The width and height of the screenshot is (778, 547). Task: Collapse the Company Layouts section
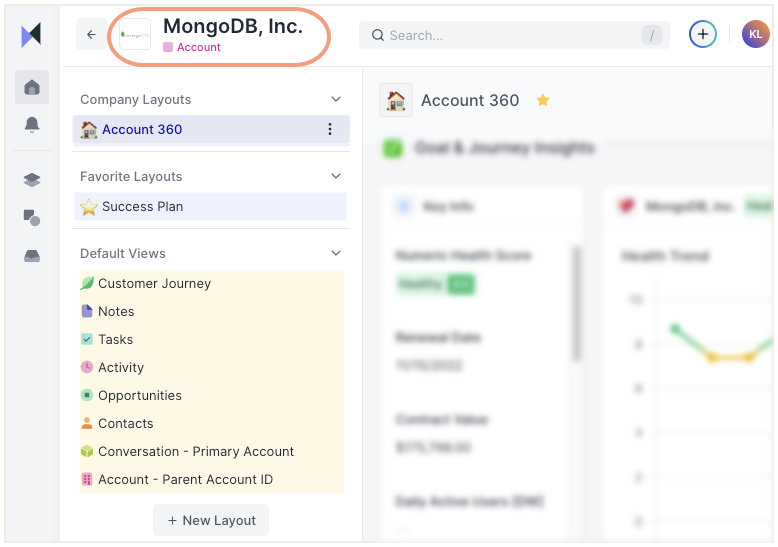(x=336, y=99)
